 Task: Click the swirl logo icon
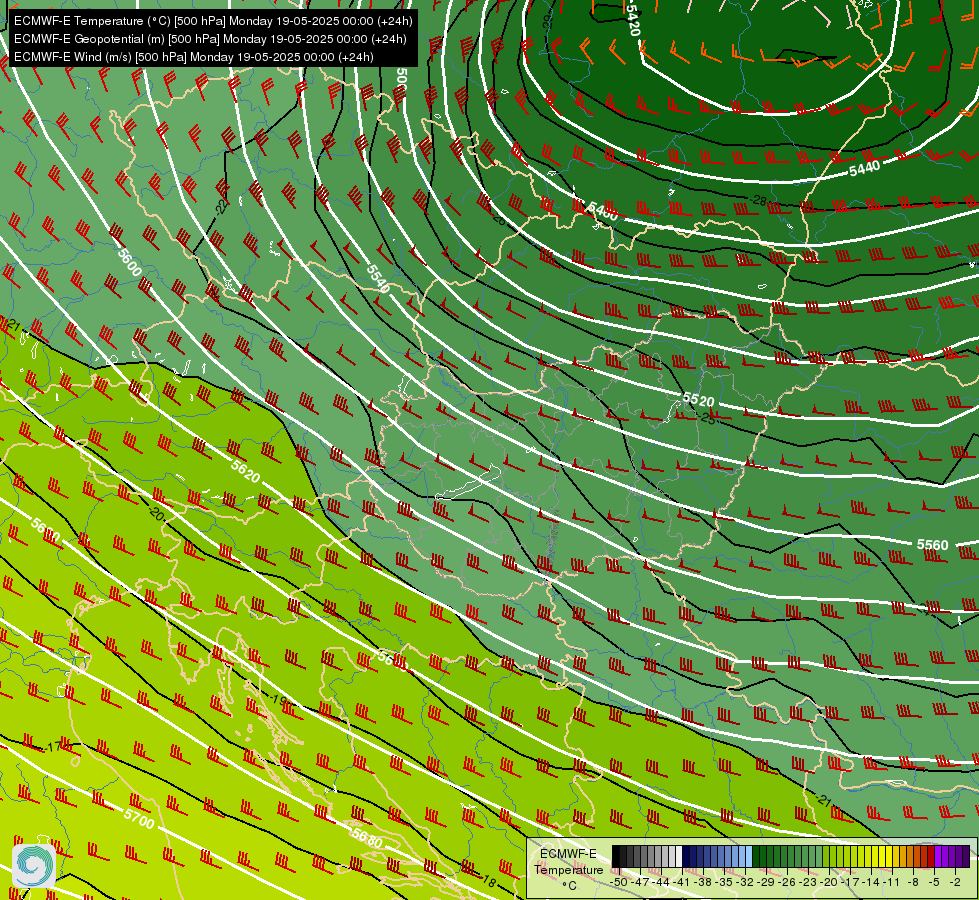click(x=34, y=865)
